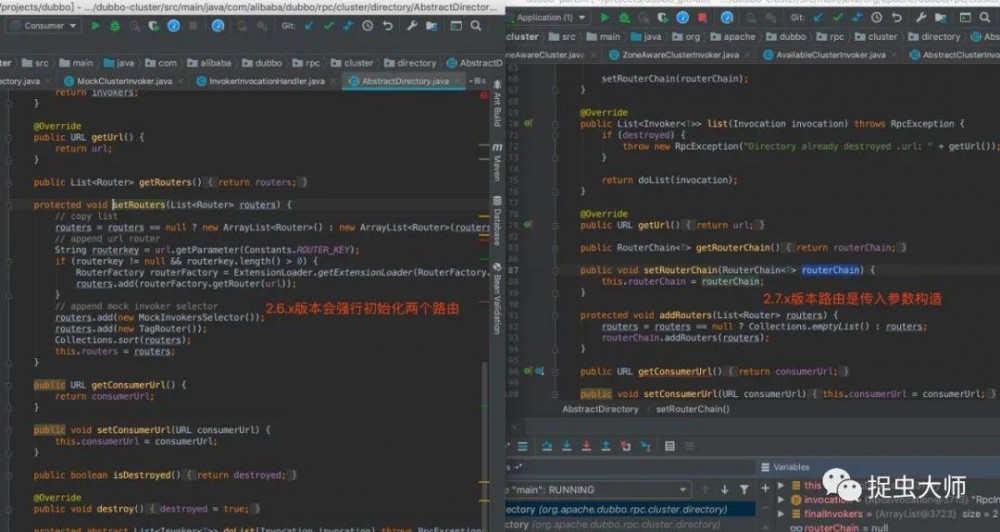Click the Git commit checkmark in right window
This screenshot has height=532, width=1000.
click(838, 17)
